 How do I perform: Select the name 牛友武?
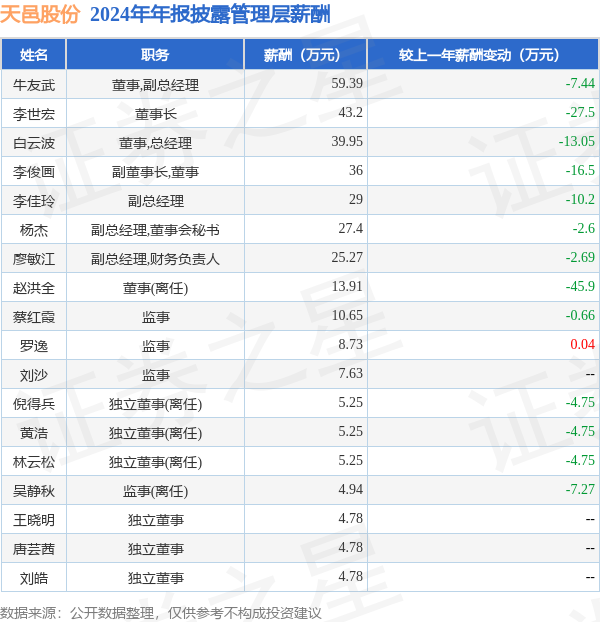(x=34, y=84)
